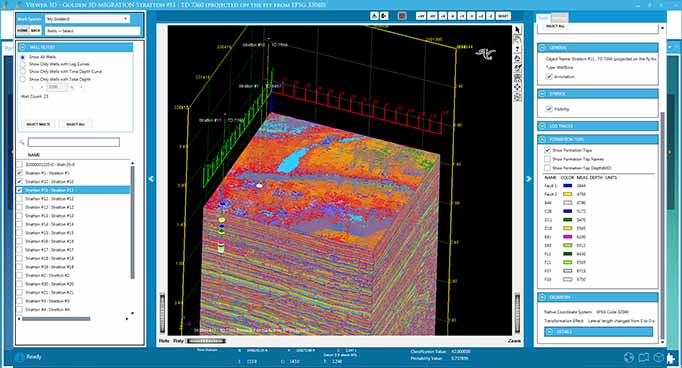This screenshot has width=682, height=368.
Task: Collapse the GENERAL section
Action: pyautogui.click(x=542, y=47)
